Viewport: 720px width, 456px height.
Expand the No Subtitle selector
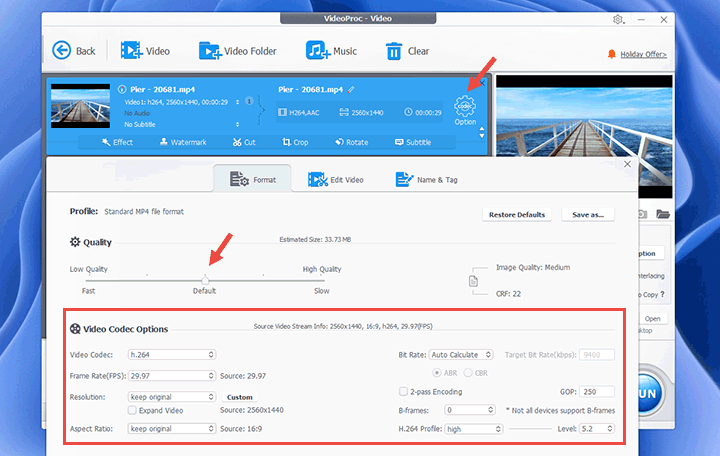pyautogui.click(x=237, y=124)
